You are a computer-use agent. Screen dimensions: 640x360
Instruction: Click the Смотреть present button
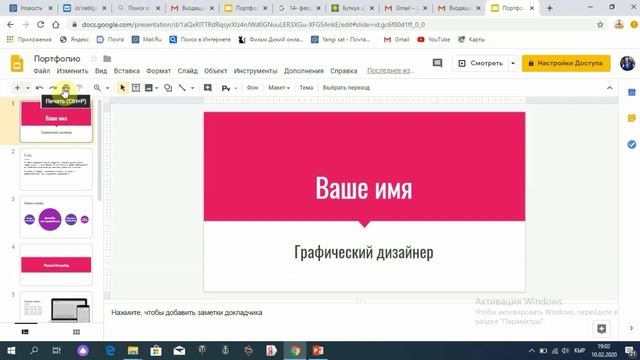[480, 63]
